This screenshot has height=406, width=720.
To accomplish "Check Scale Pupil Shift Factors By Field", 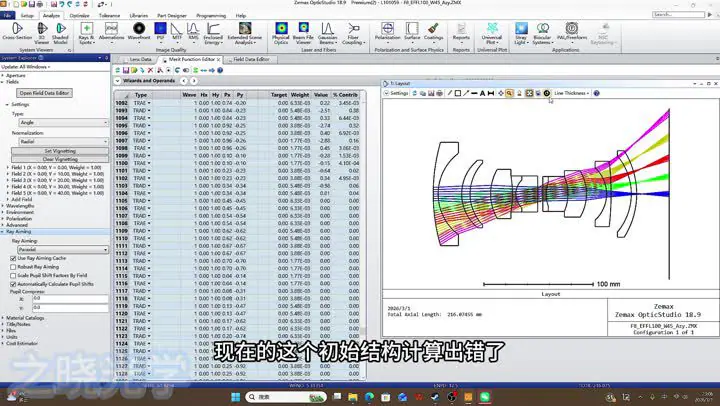I will point(13,276).
